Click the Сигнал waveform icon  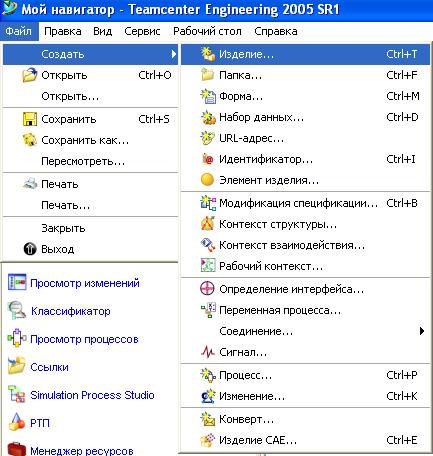tap(208, 352)
